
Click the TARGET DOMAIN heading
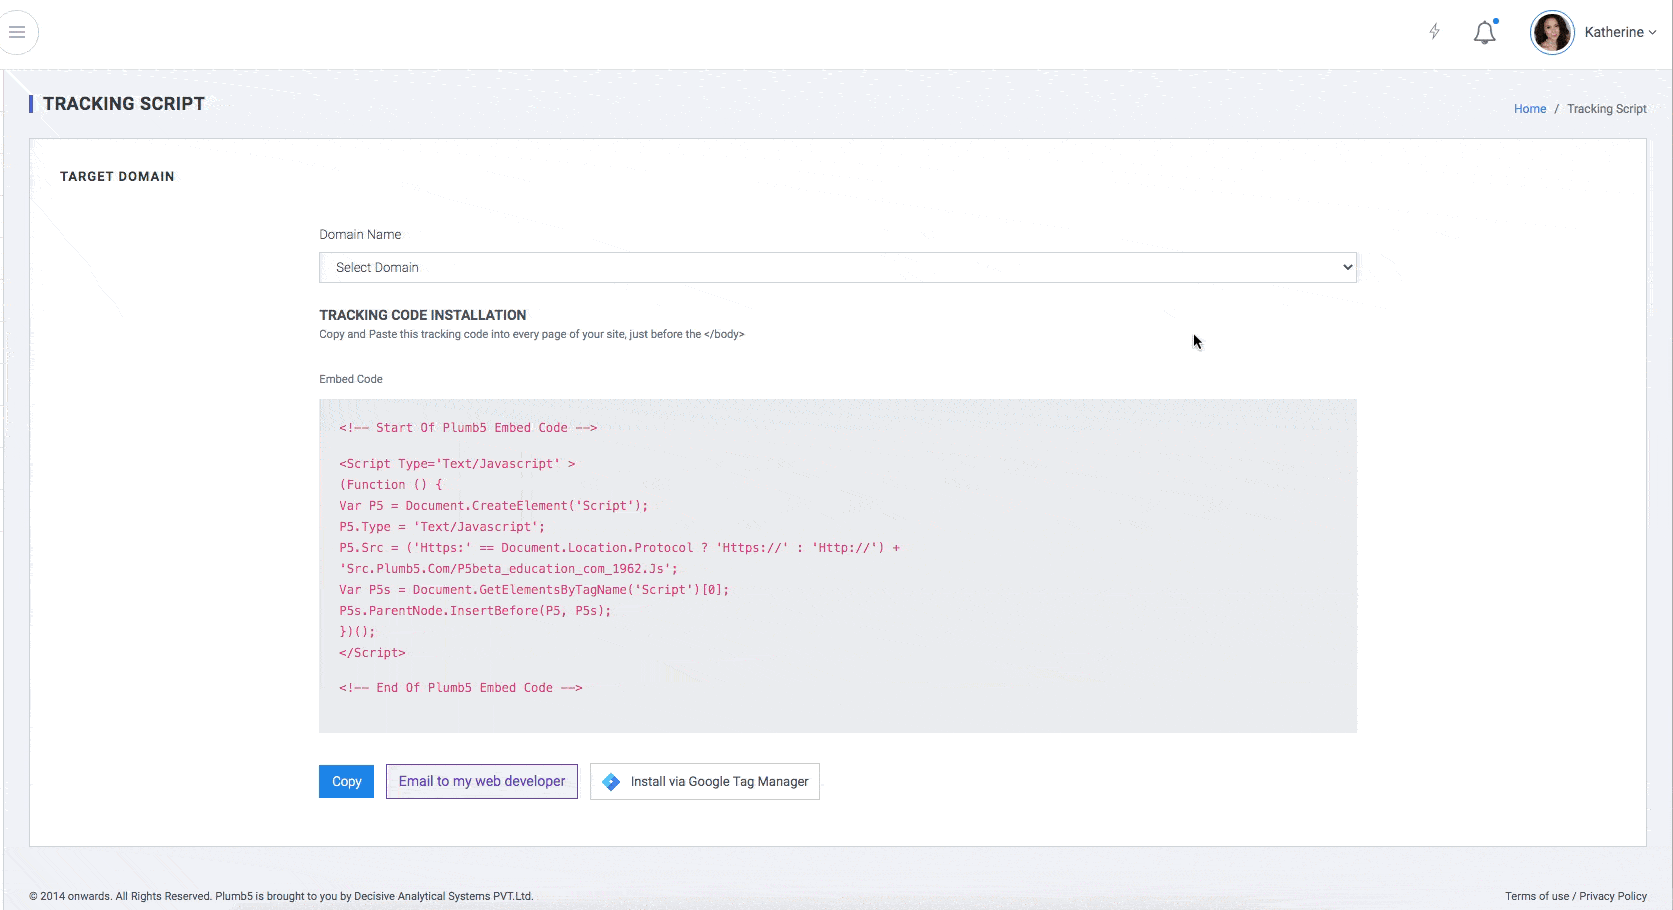[117, 177]
